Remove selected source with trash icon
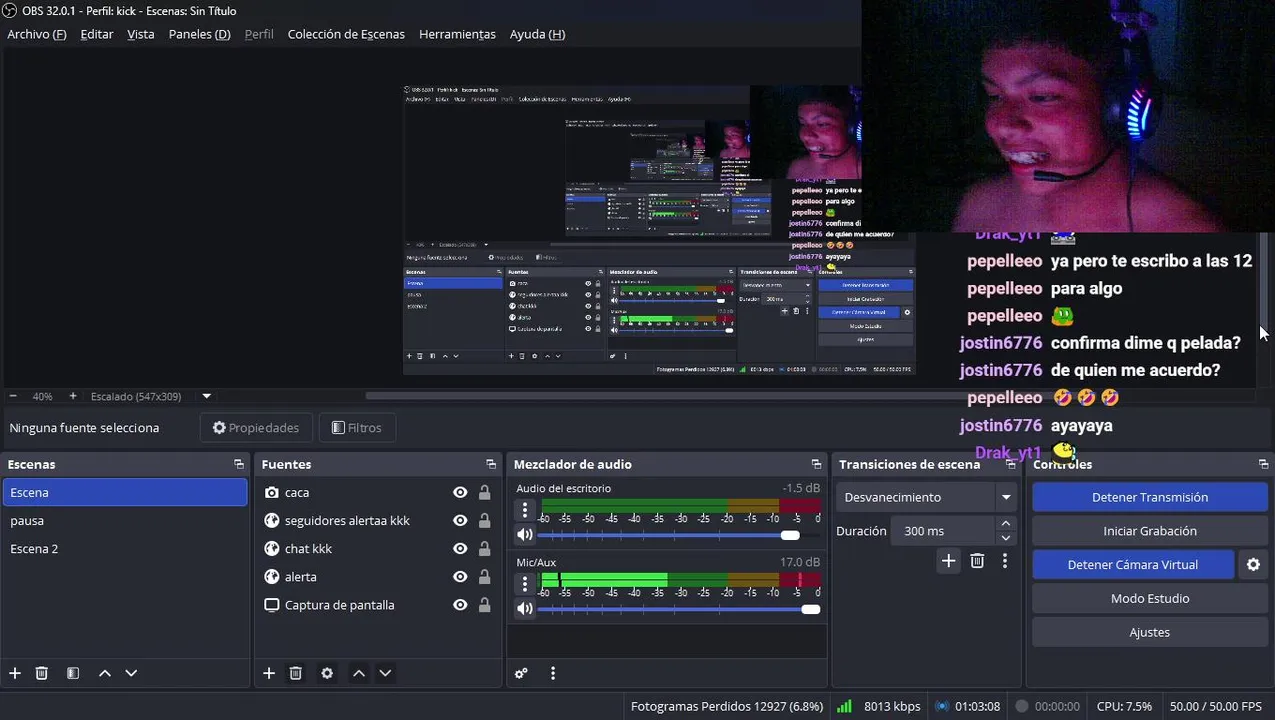The height and width of the screenshot is (720, 1275). [x=296, y=673]
